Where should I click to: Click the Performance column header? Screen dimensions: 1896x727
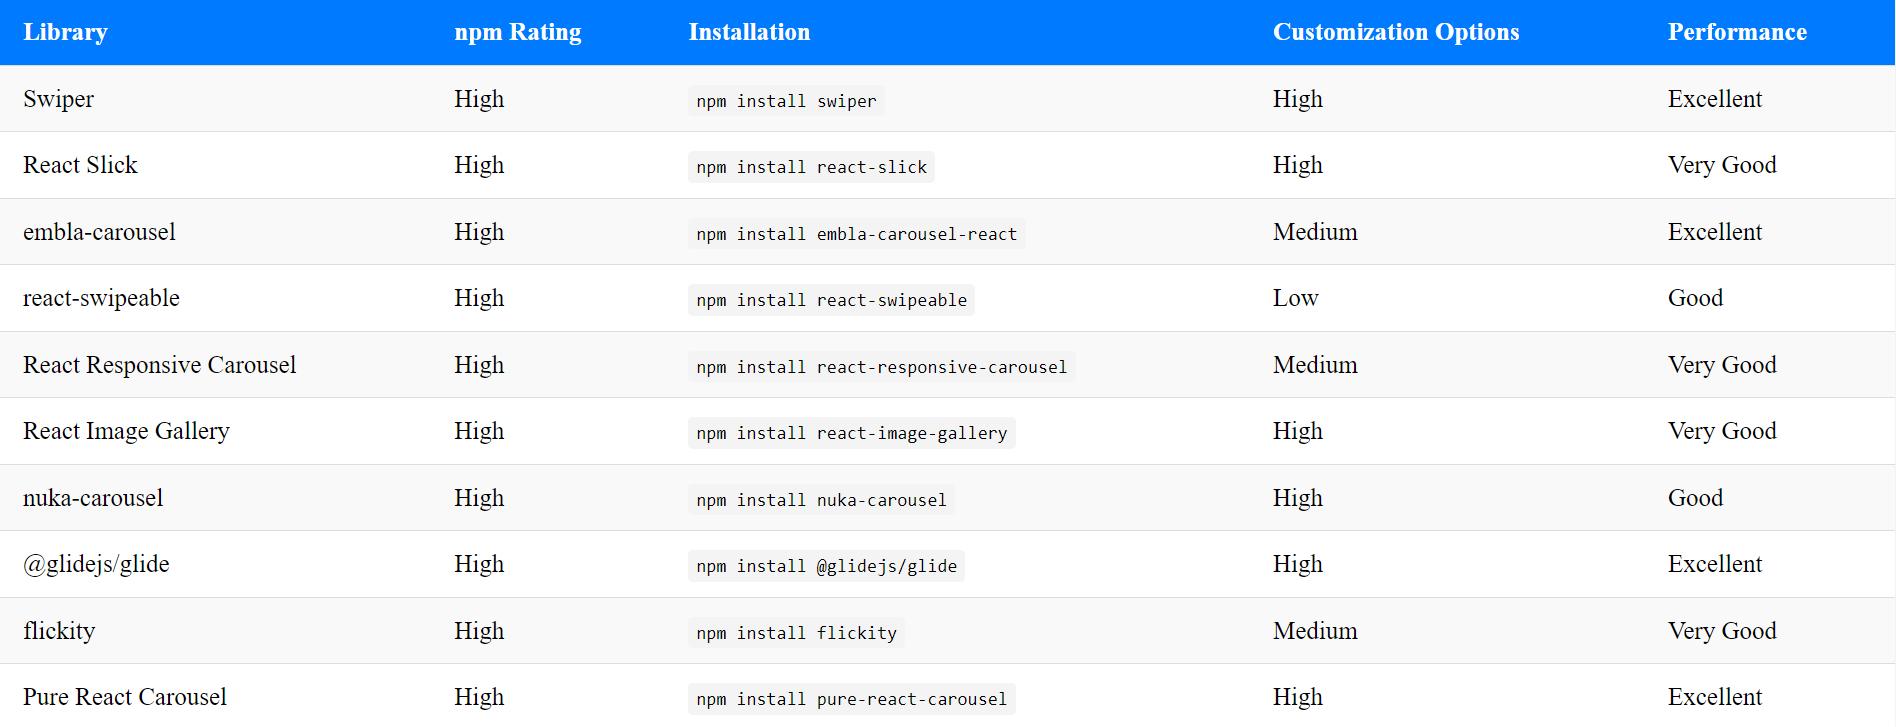pyautogui.click(x=1737, y=32)
